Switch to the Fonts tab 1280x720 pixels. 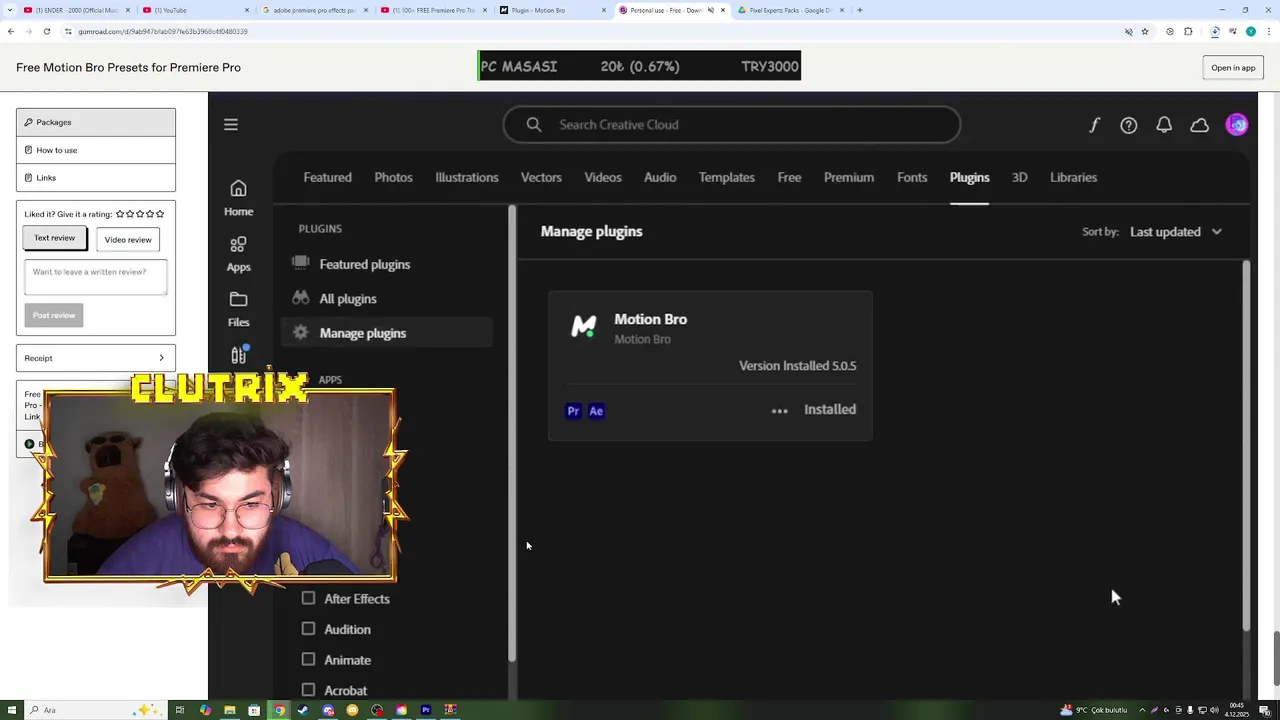pos(912,177)
